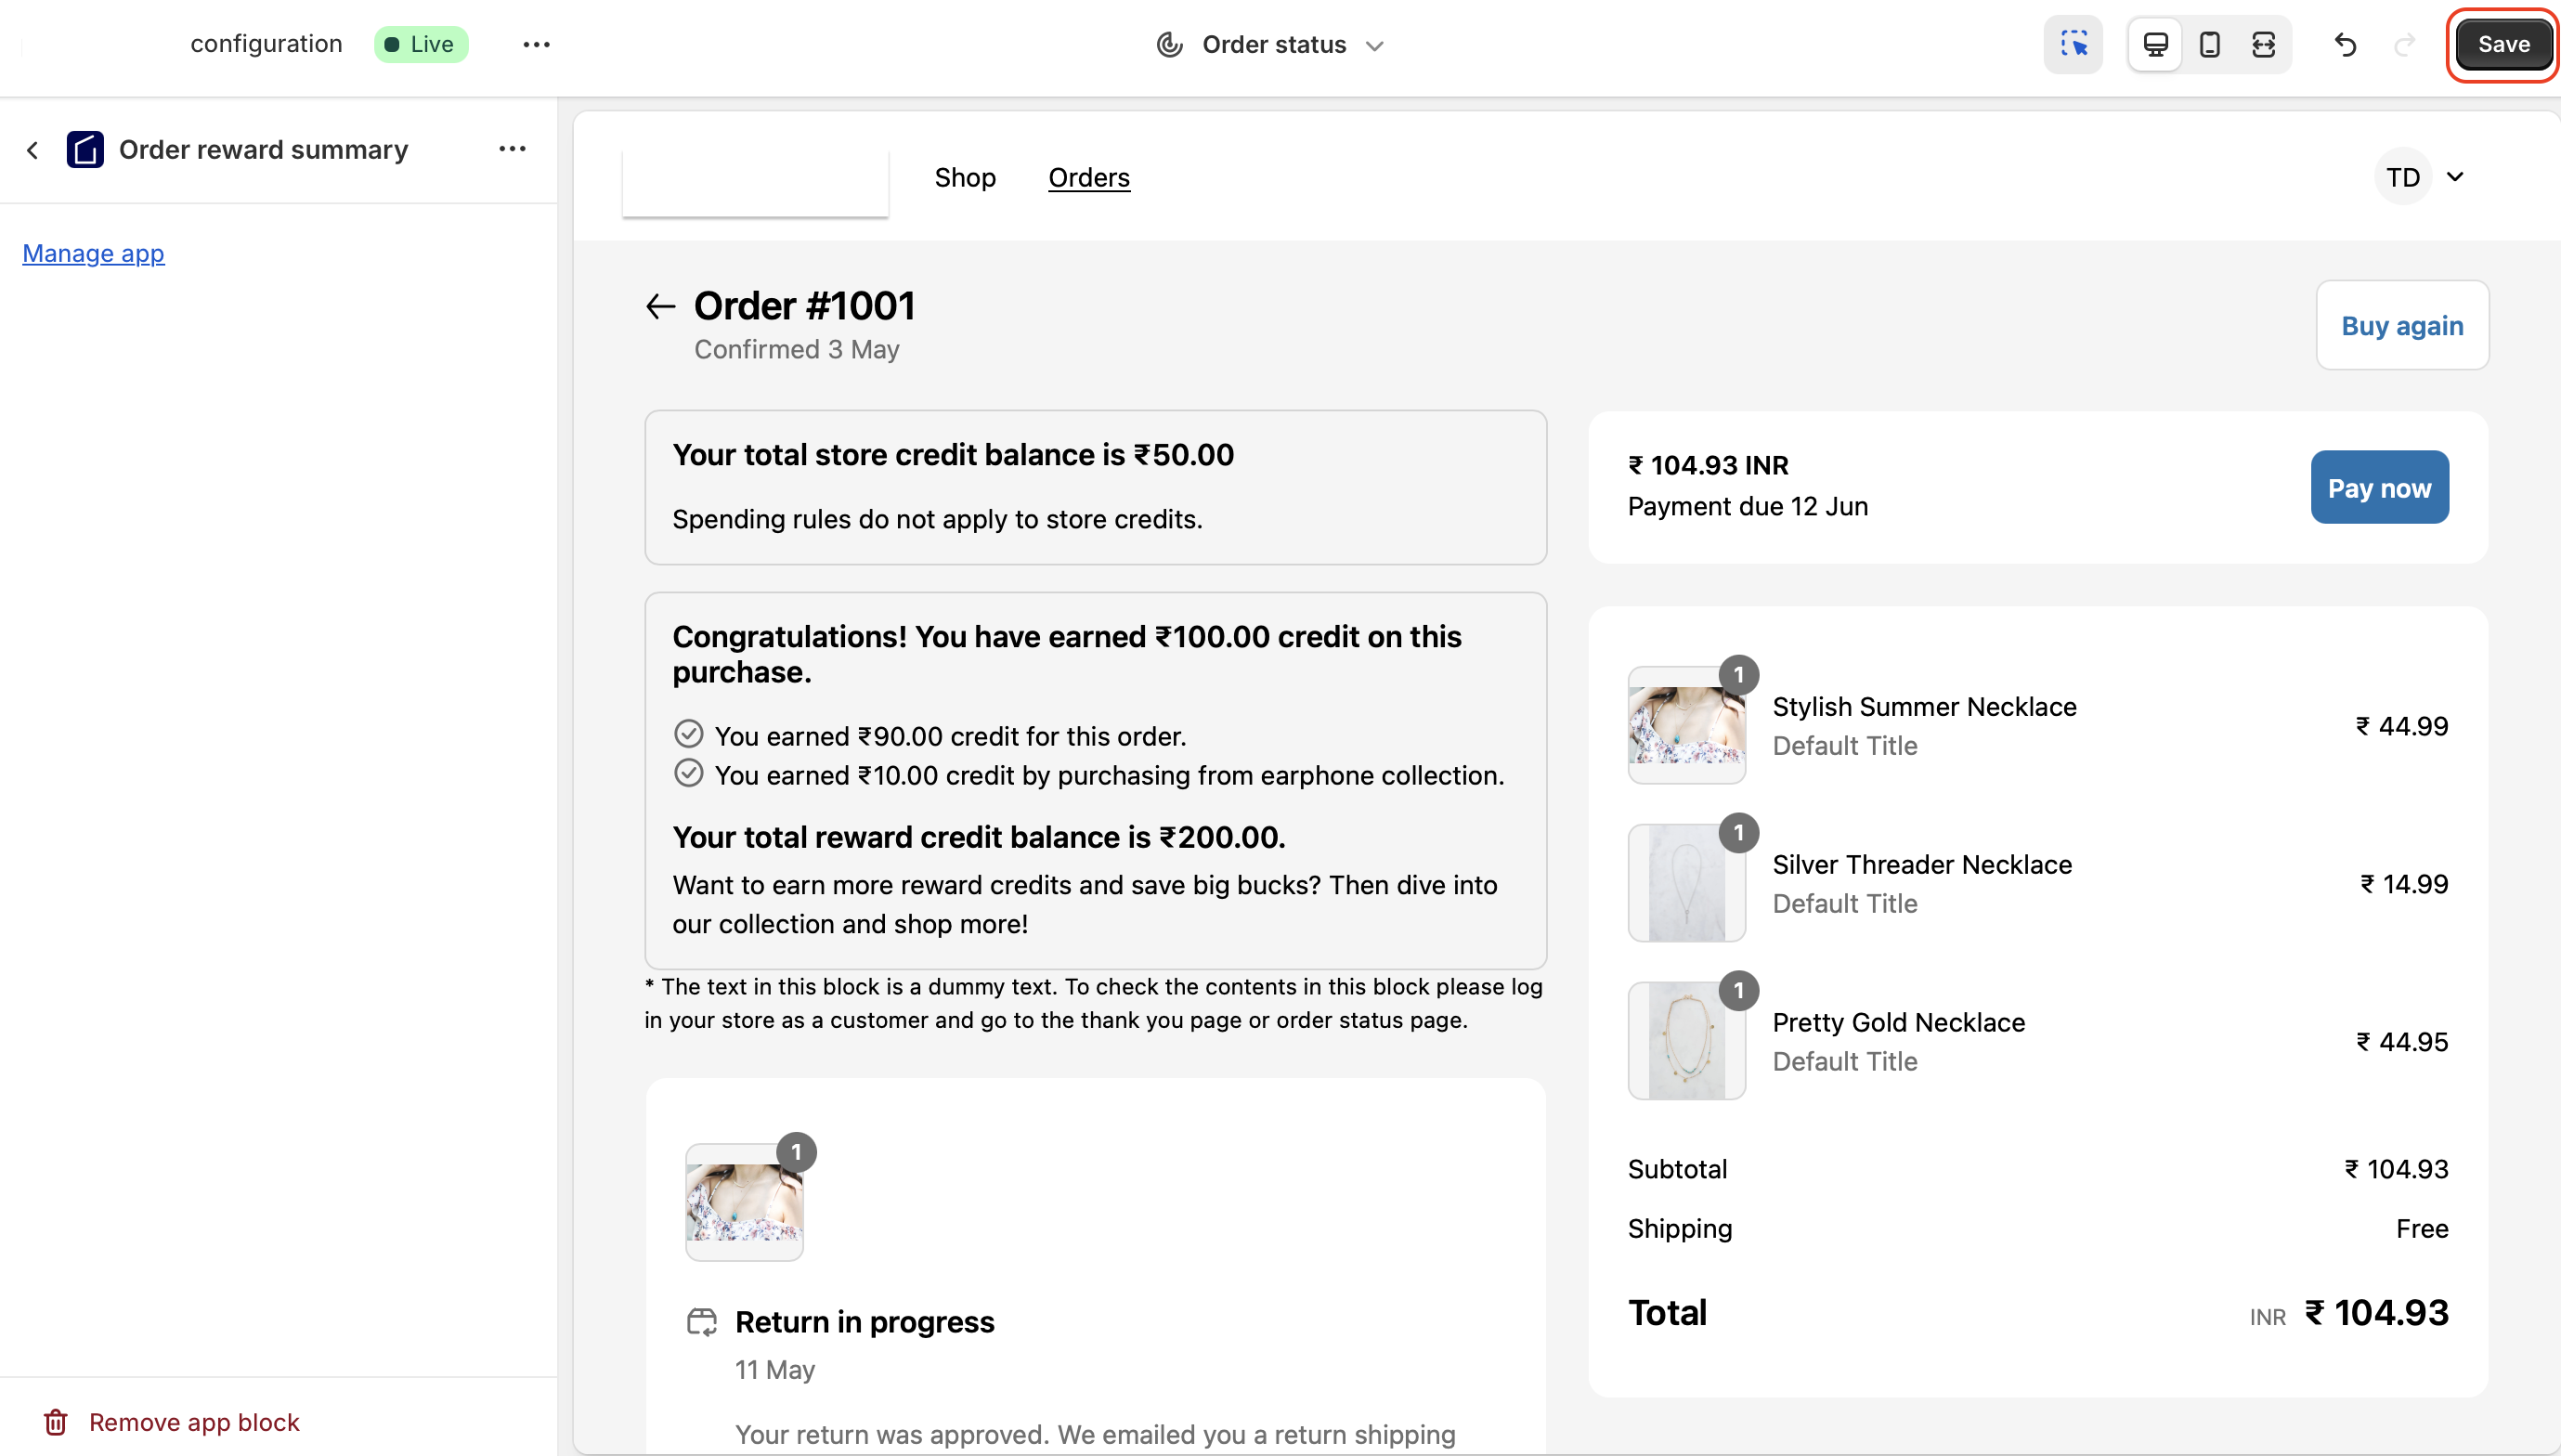2561x1456 pixels.
Task: Click back chevron beside Order reward summary
Action: 33,150
